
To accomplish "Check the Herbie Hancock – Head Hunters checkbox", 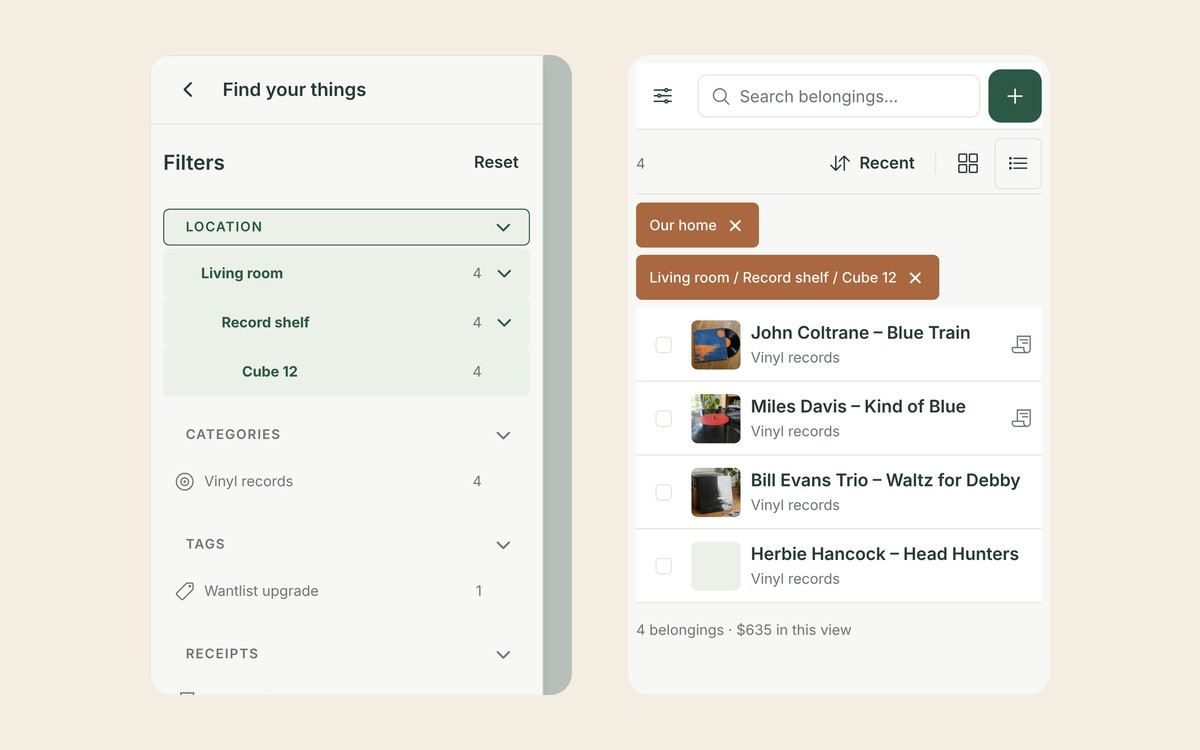I will 664,567.
